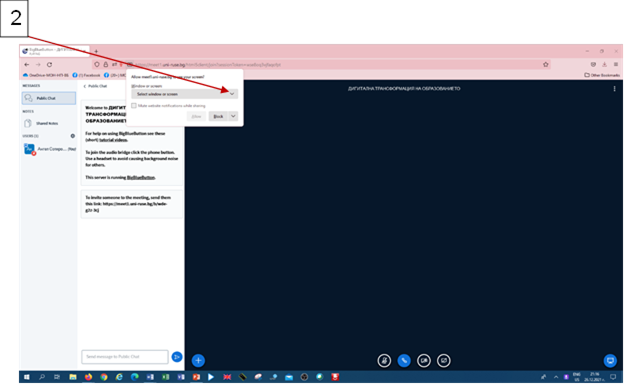The height and width of the screenshot is (385, 625).
Task: Share webcam with the camera button
Action: pyautogui.click(x=424, y=361)
